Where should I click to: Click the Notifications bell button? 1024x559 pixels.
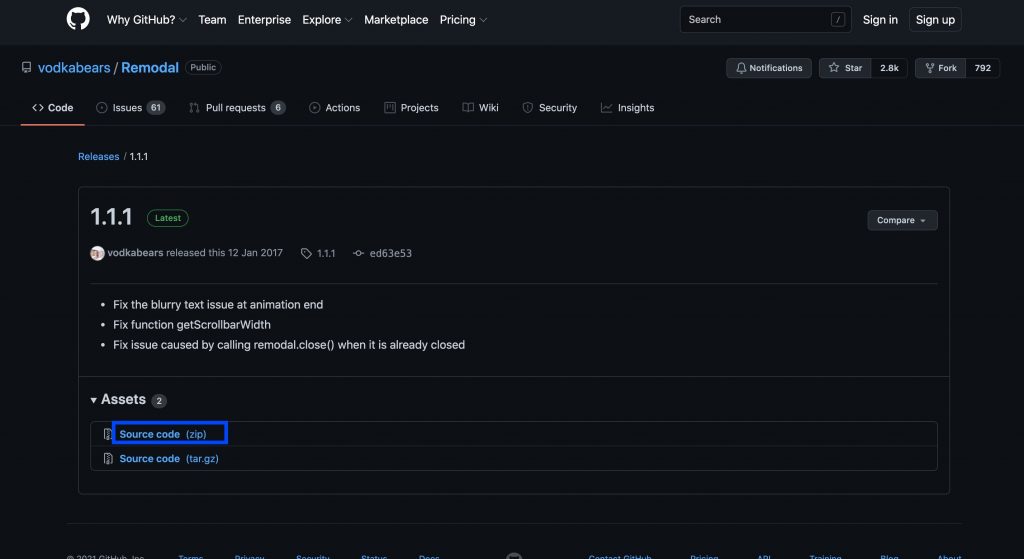click(768, 68)
